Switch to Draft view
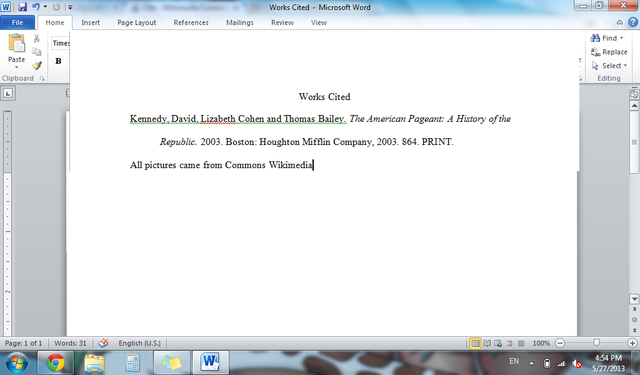Screen dimensions: 640x375 coord(521,344)
